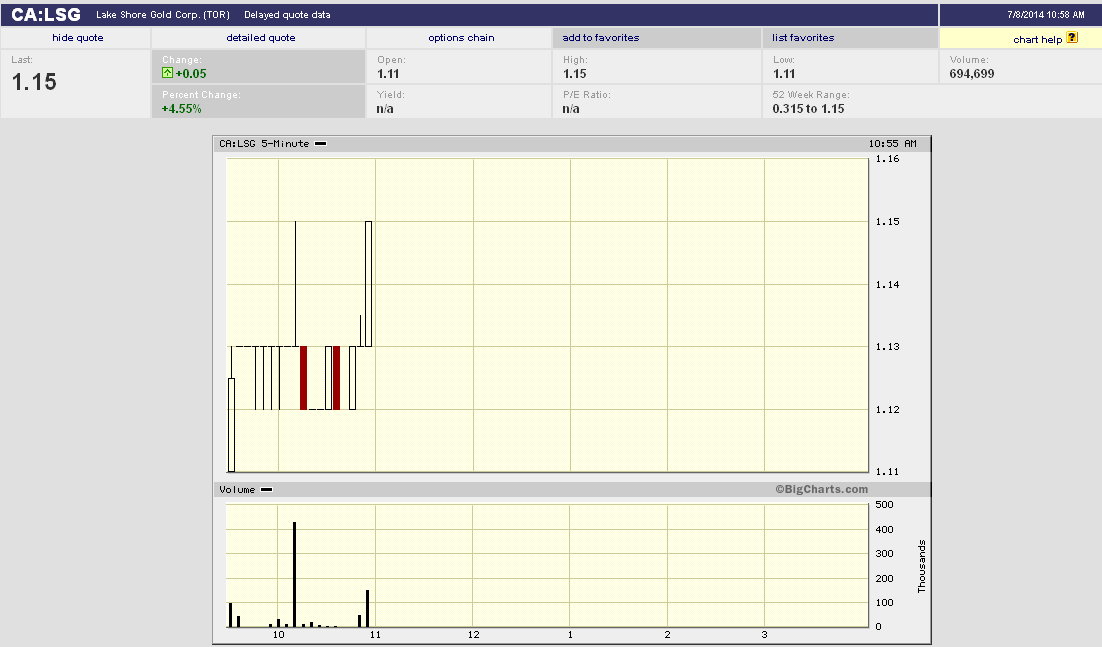Click the Volume legend marker icon
Viewport: 1102px width, 647px height.
tap(266, 490)
